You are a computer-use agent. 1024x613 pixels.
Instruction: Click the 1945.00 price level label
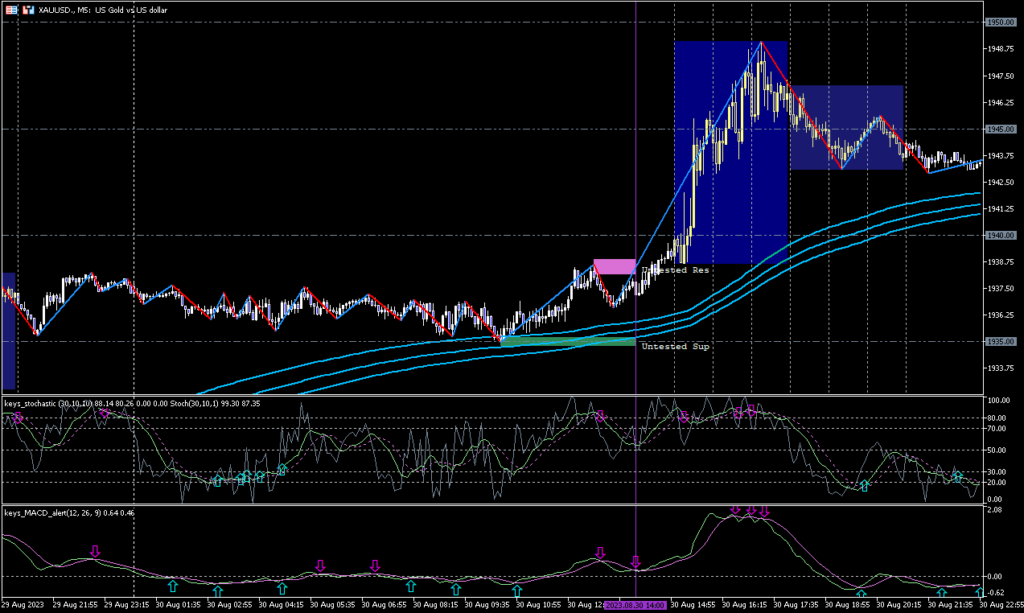pos(1001,129)
